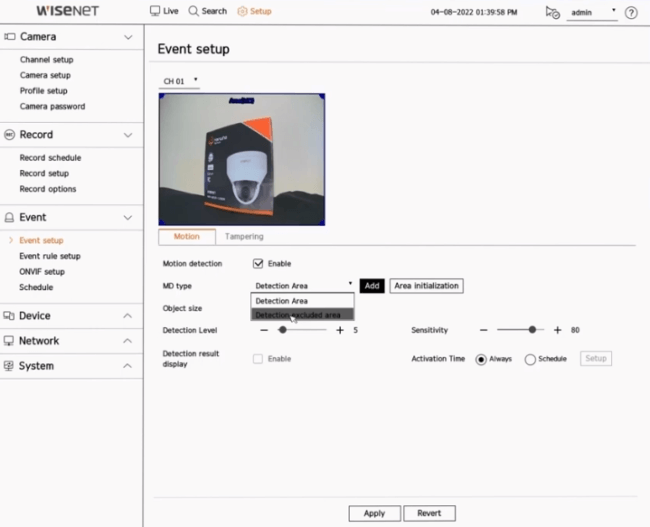This screenshot has width=650, height=527.
Task: Open the CH 01 channel dropdown
Action: [179, 81]
